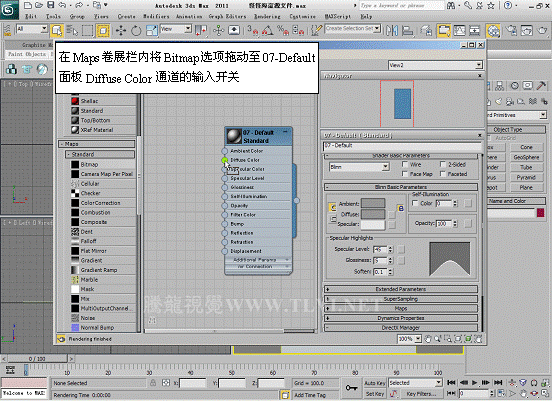The image size is (552, 401).
Task: Open the Modifiers menu
Action: point(156,16)
